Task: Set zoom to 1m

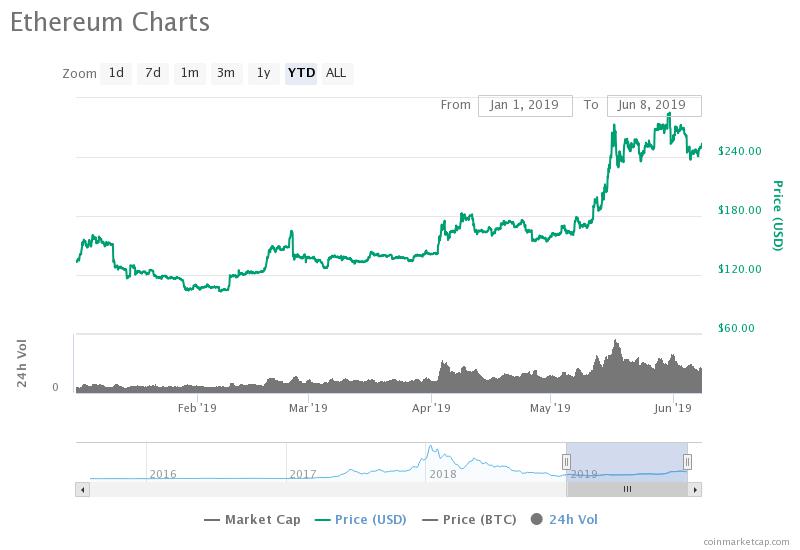Action: (x=189, y=73)
